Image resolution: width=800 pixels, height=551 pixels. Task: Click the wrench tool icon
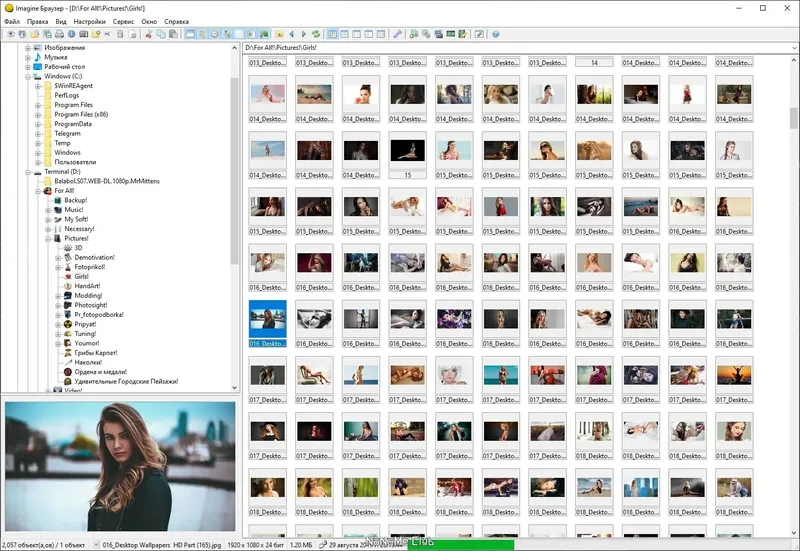point(397,34)
